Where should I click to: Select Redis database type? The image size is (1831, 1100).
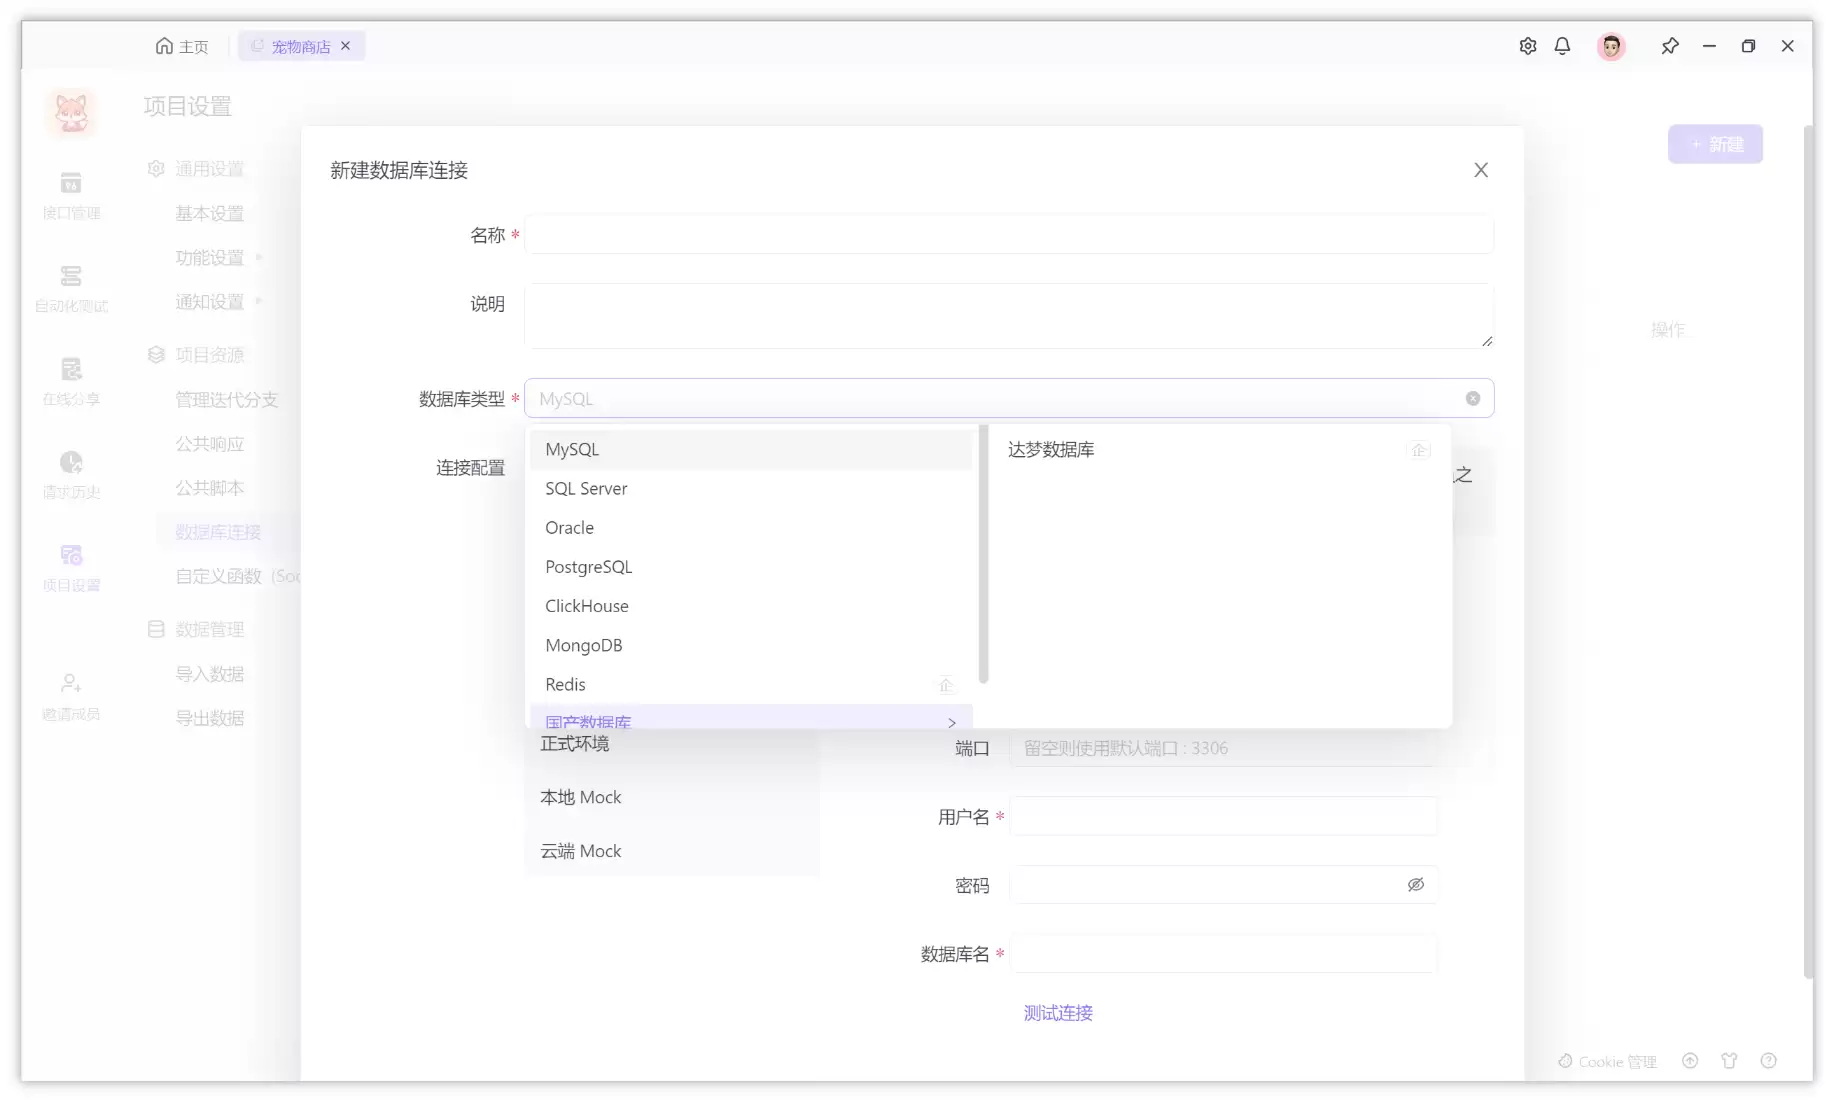tap(750, 684)
